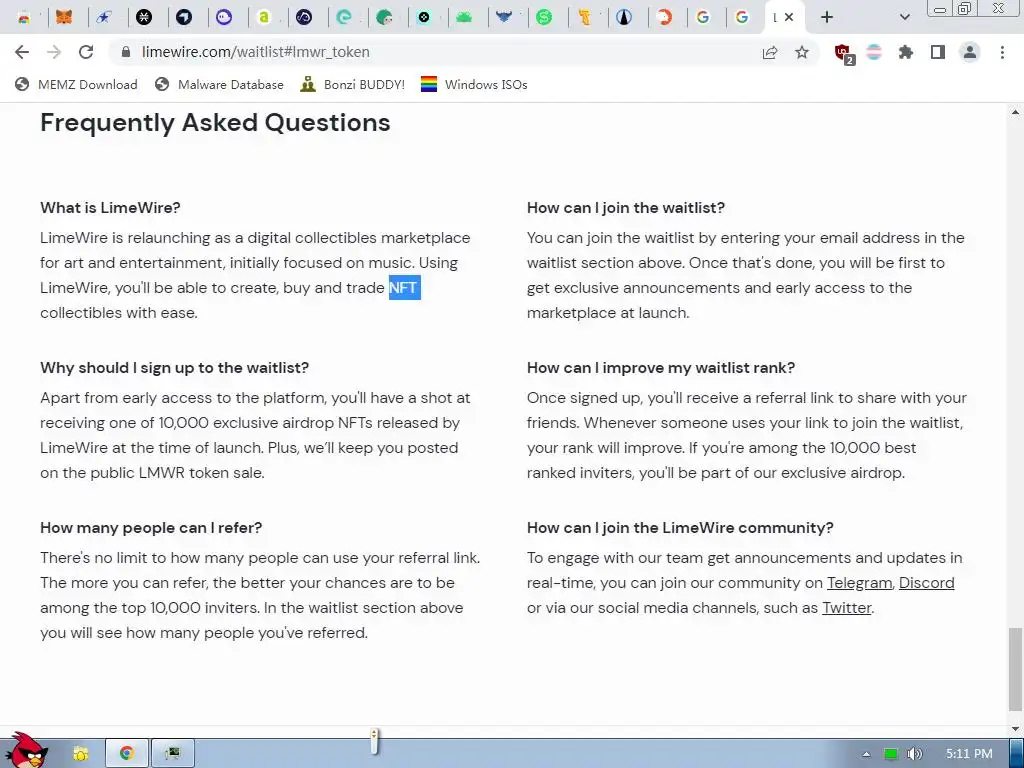Open Chrome's three-dot menu
This screenshot has height=768, width=1024.
[1002, 52]
